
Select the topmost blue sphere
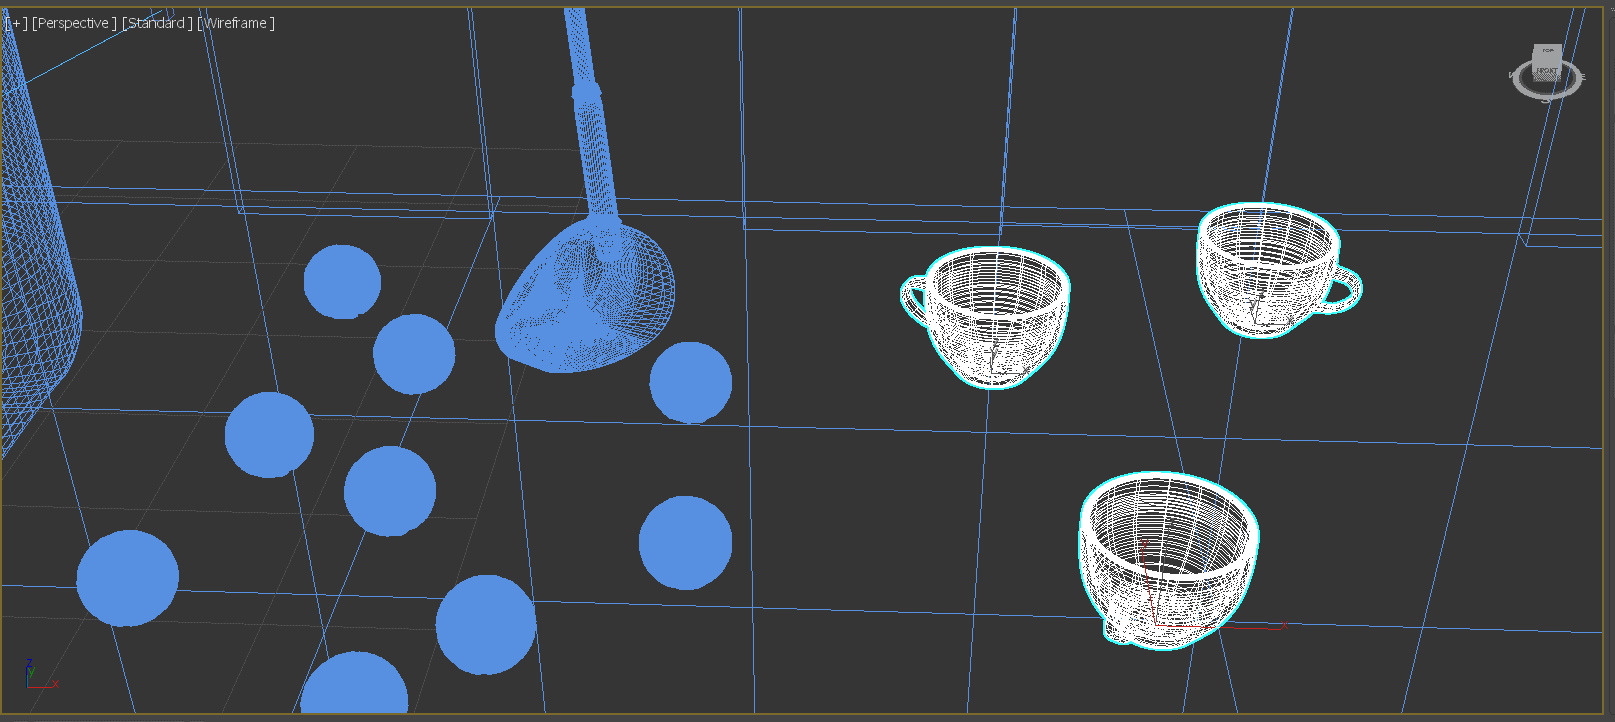coord(342,282)
